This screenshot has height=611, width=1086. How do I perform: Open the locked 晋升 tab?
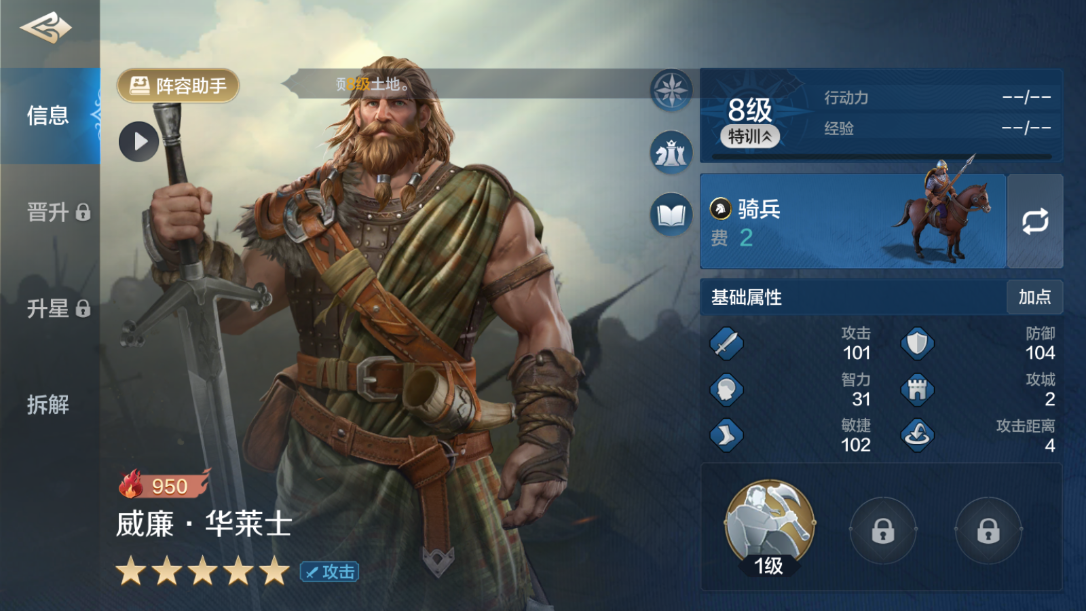[x=50, y=212]
